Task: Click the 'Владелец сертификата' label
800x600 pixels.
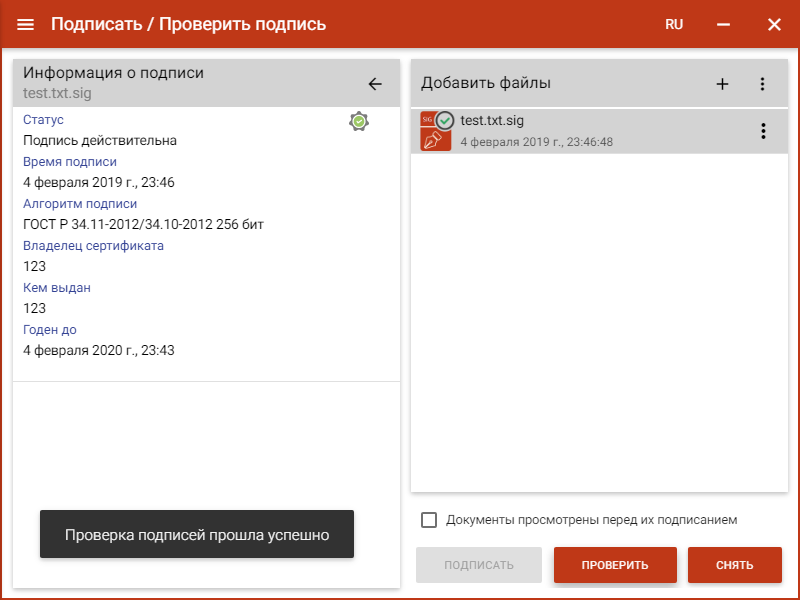Action: coord(93,245)
